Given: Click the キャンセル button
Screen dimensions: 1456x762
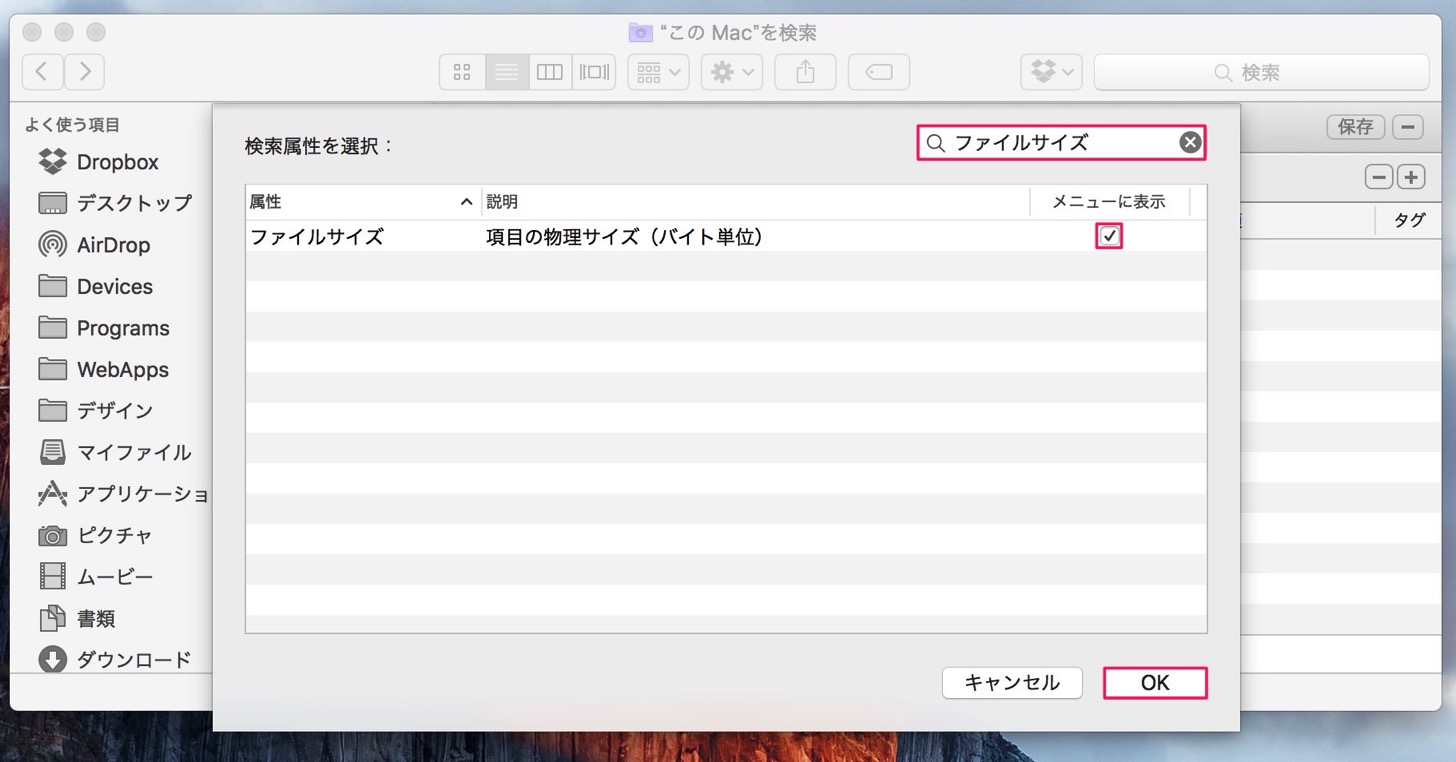Looking at the screenshot, I should pyautogui.click(x=1012, y=683).
